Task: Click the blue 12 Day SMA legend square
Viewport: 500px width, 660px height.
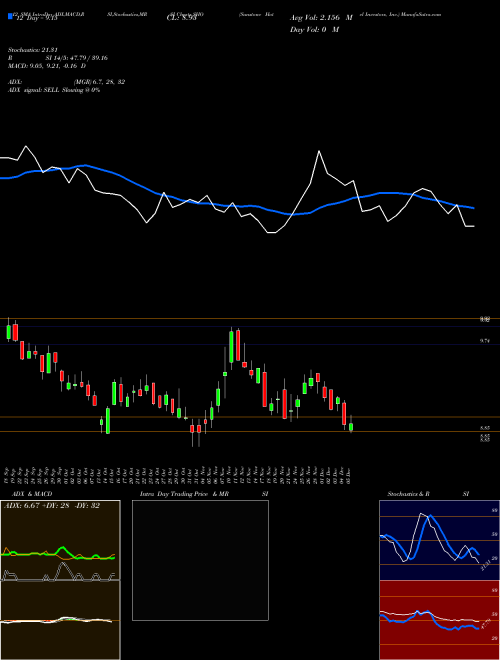Action: [x=10, y=16]
